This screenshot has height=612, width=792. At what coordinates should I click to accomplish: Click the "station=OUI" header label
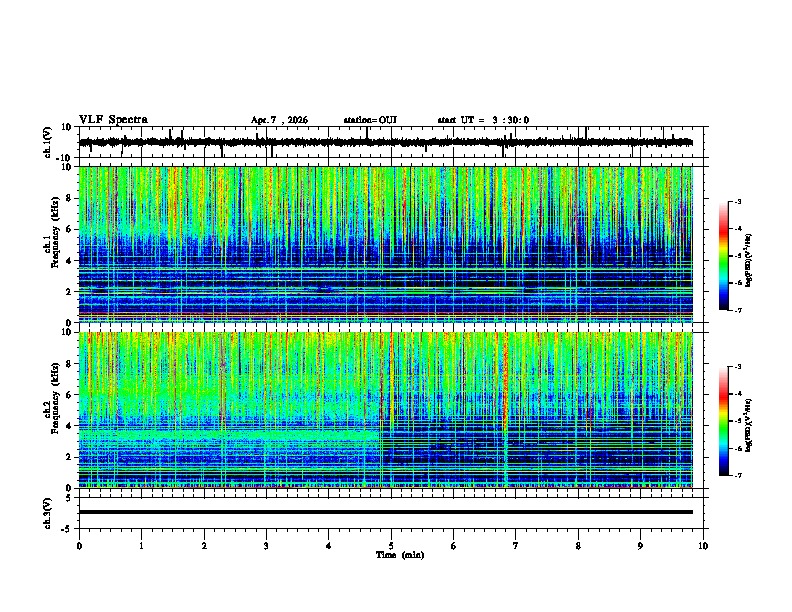pos(370,120)
